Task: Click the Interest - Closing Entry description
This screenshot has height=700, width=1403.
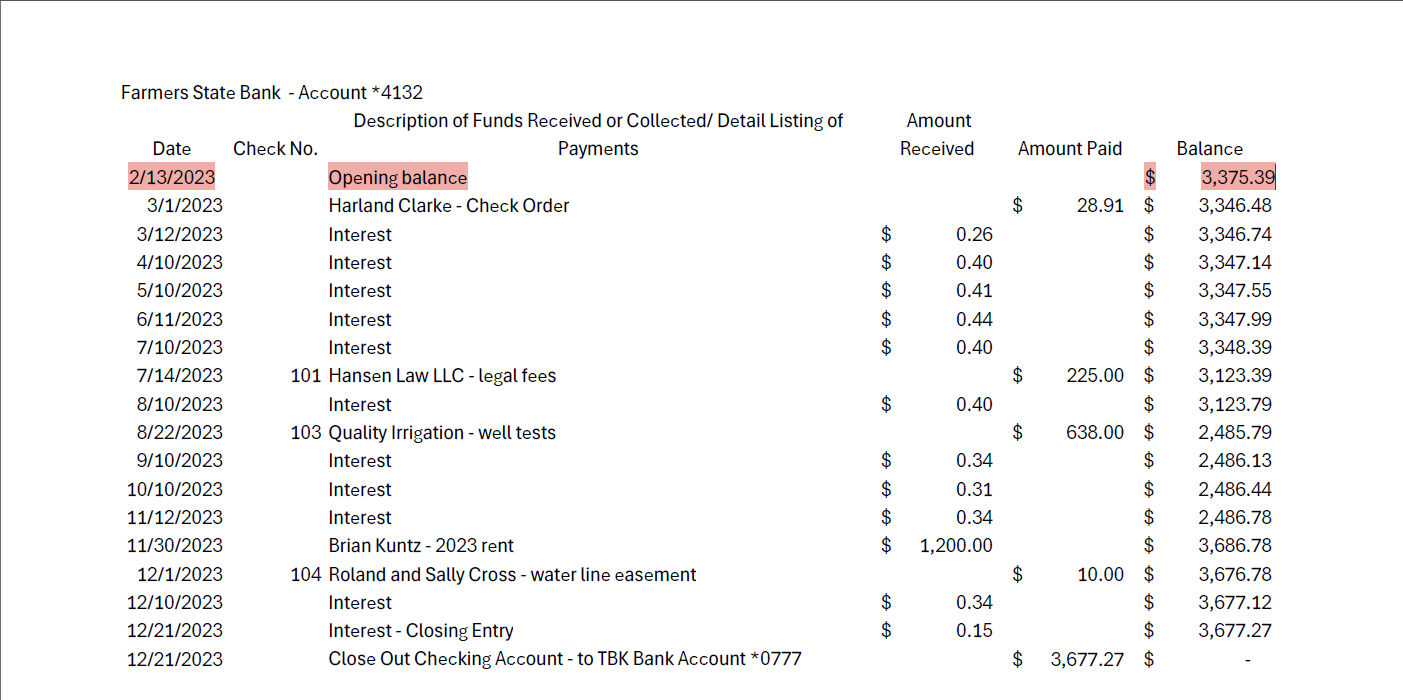Action: [421, 631]
